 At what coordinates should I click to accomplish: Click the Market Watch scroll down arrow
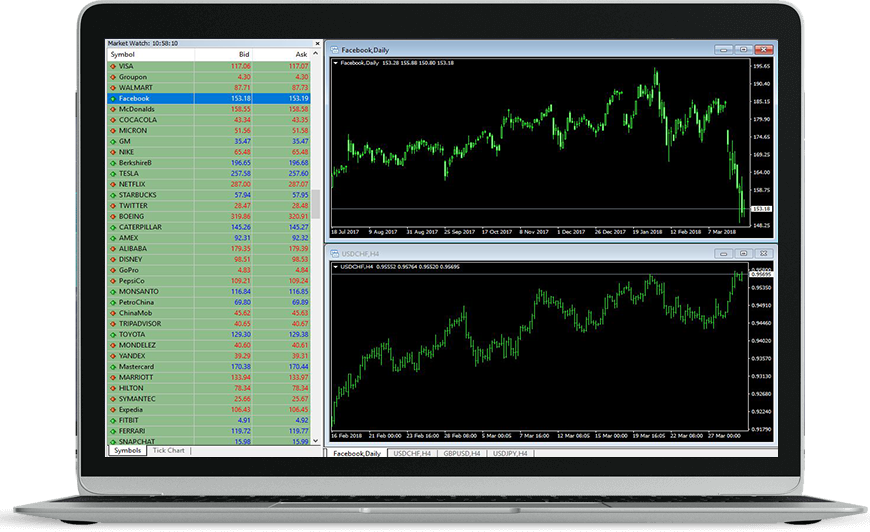(x=316, y=440)
